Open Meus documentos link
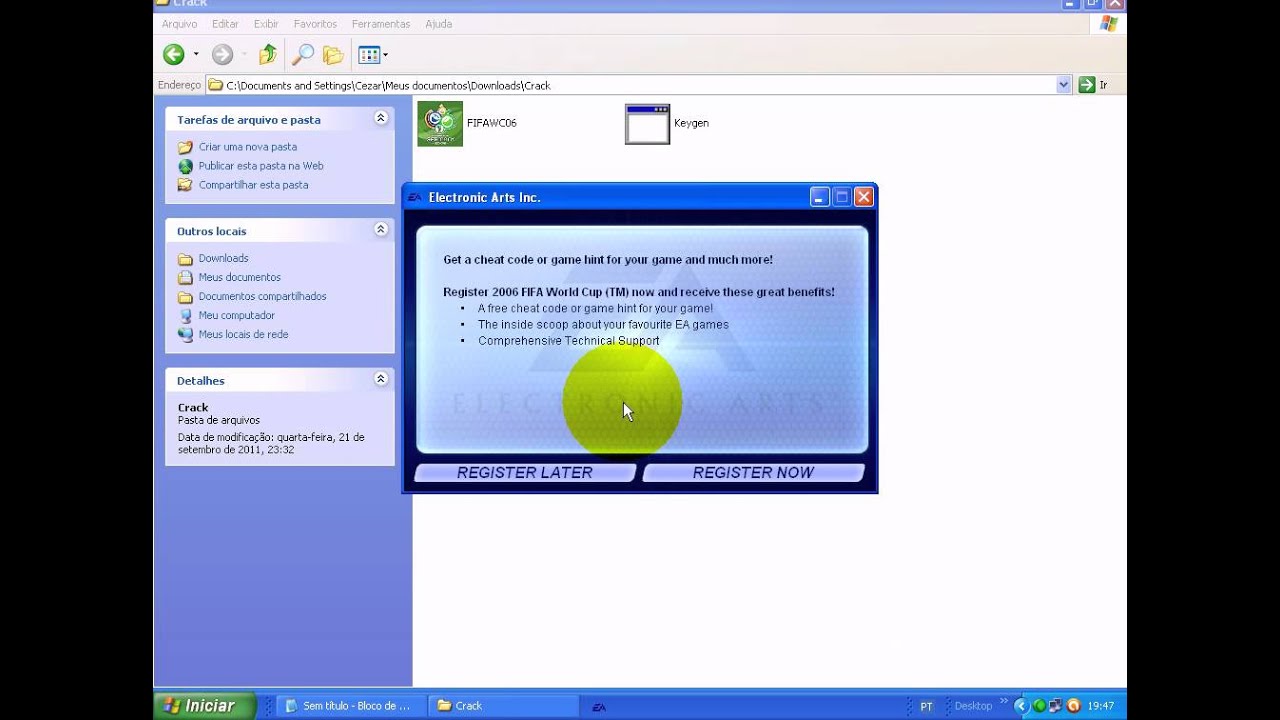The width and height of the screenshot is (1280, 720). (239, 277)
